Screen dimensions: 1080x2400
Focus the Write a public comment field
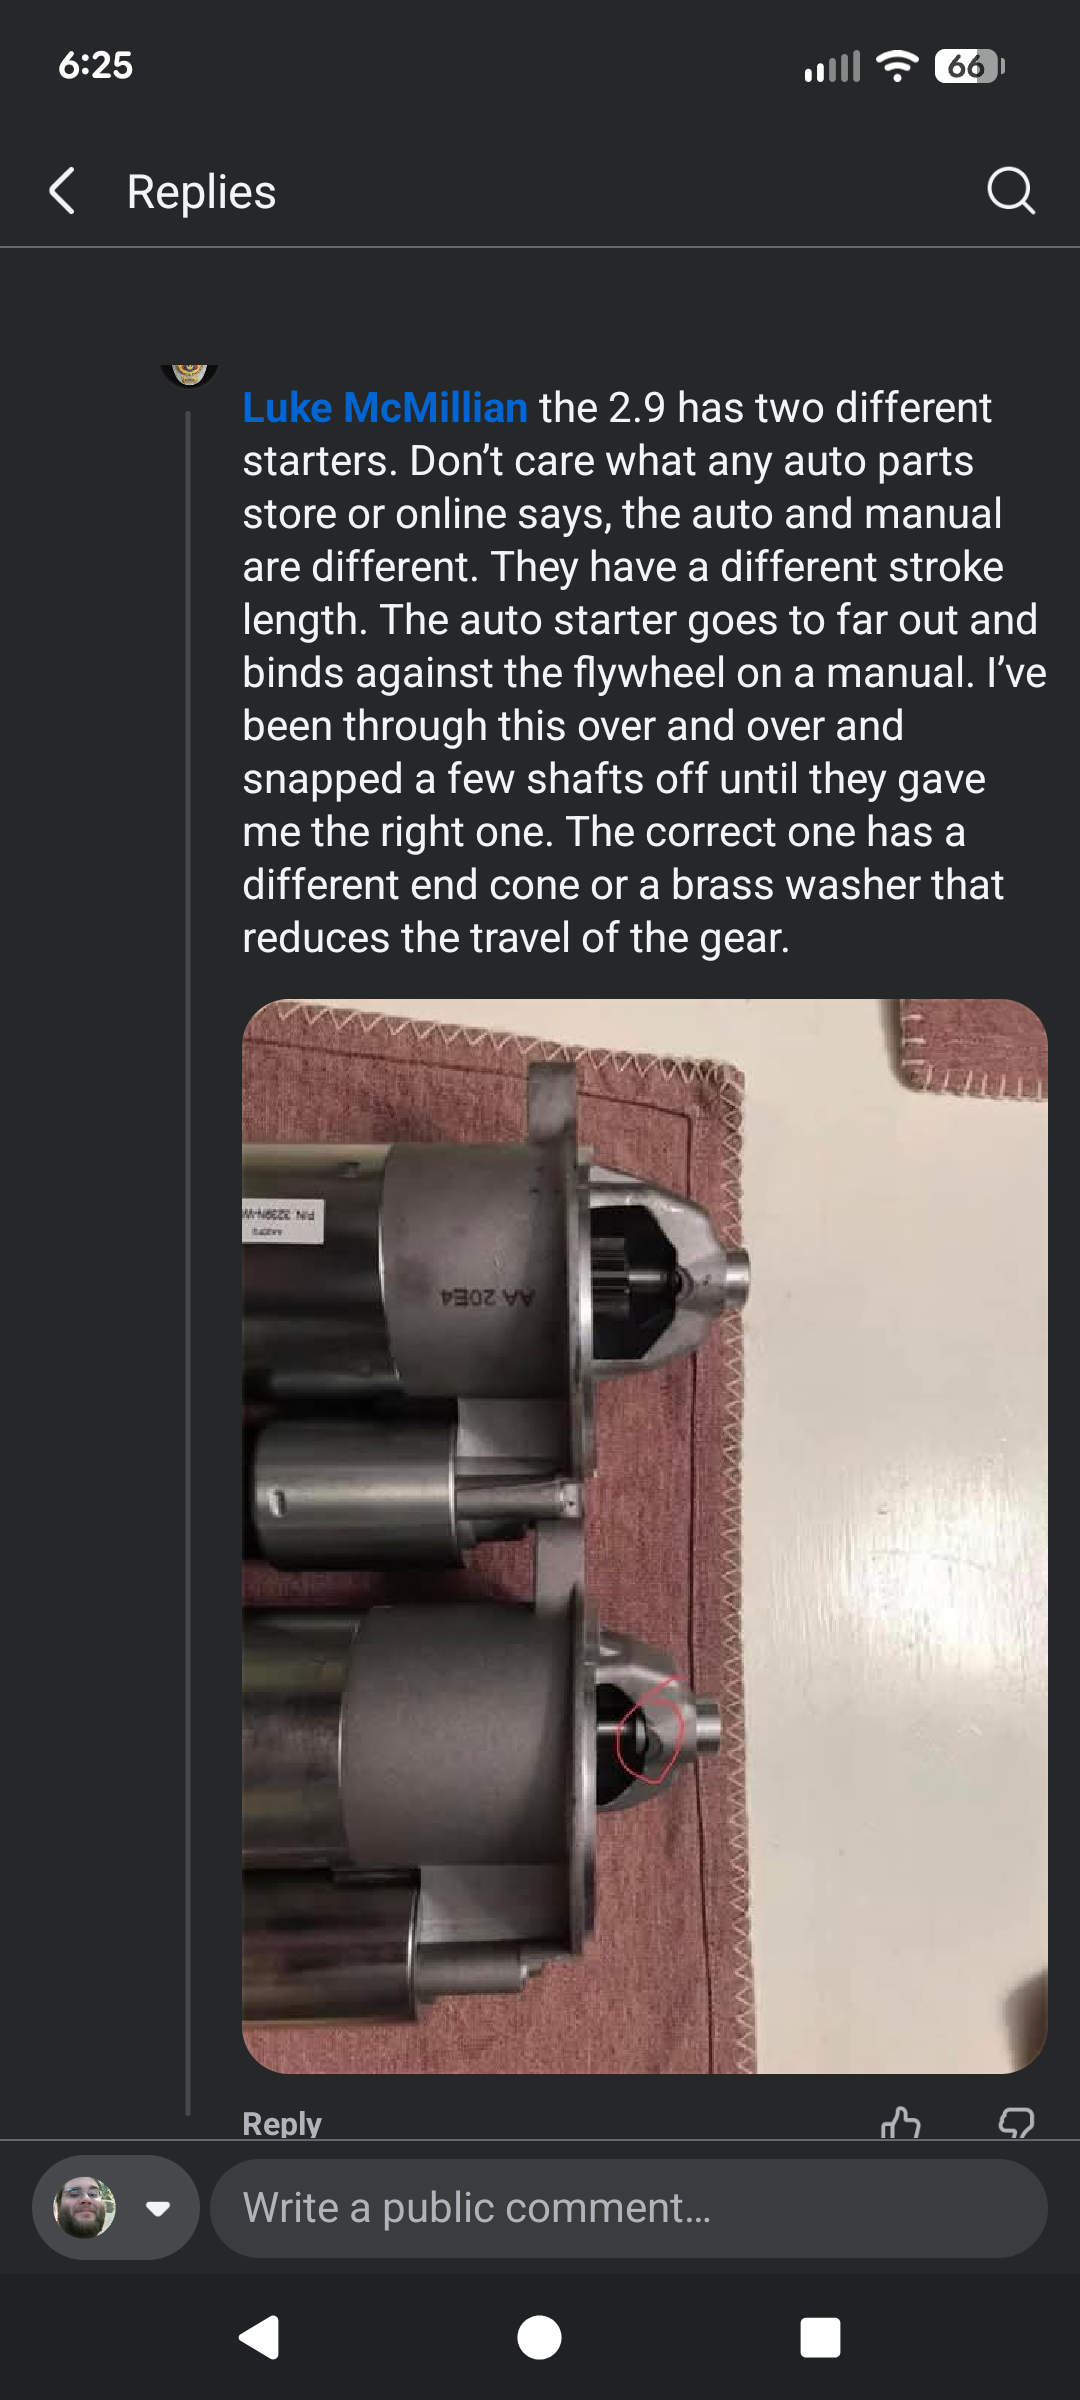pos(629,2208)
